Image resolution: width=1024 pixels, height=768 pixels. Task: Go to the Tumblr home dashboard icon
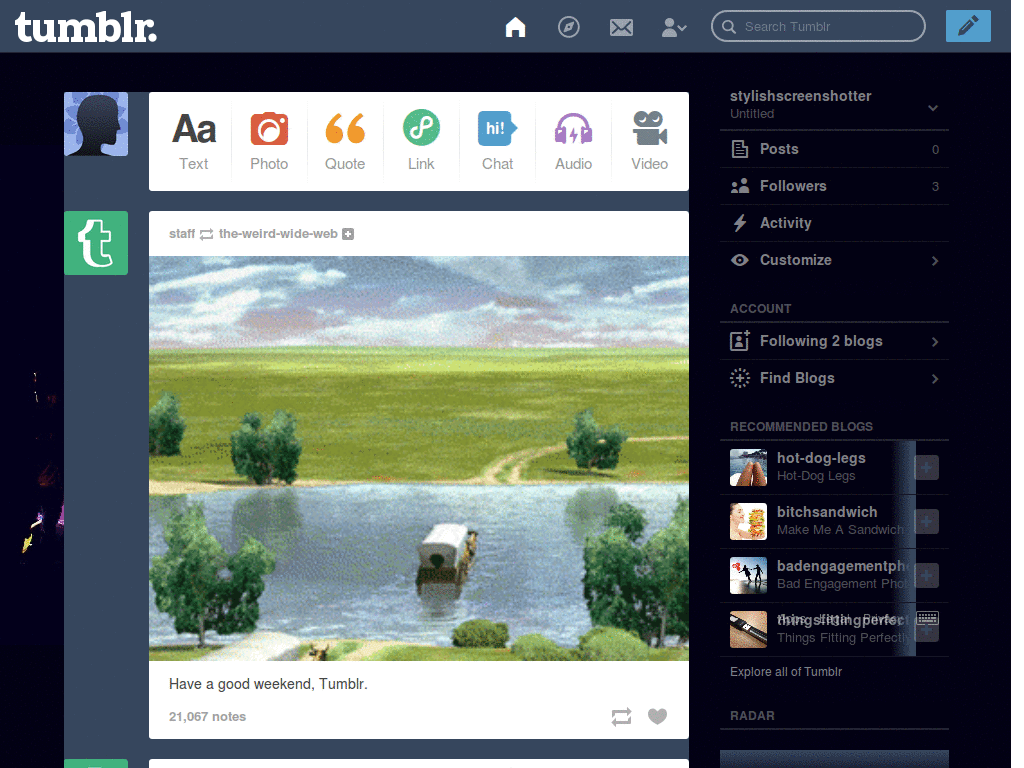tap(515, 27)
